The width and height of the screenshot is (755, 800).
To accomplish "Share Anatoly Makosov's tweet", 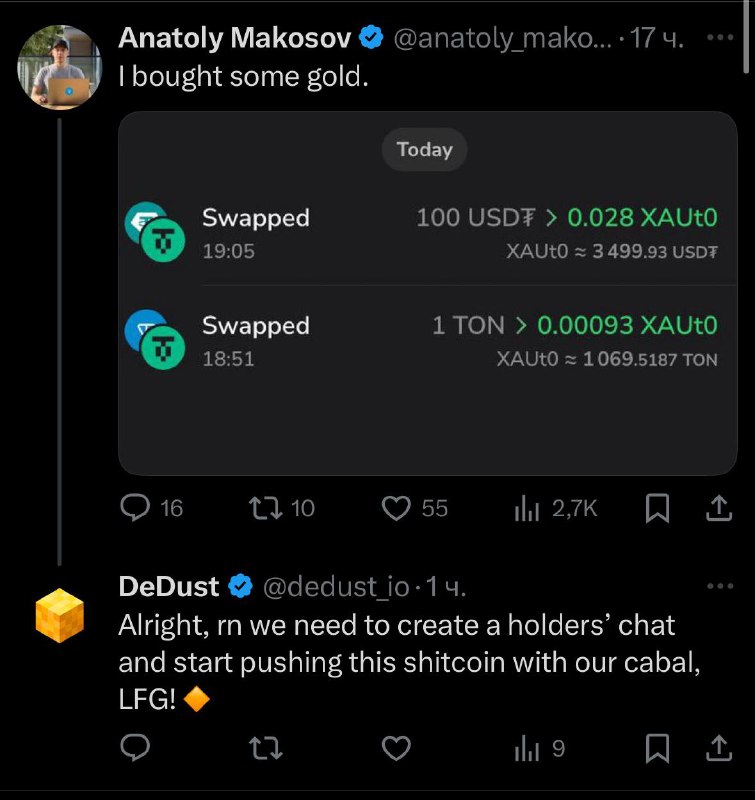I will point(719,508).
